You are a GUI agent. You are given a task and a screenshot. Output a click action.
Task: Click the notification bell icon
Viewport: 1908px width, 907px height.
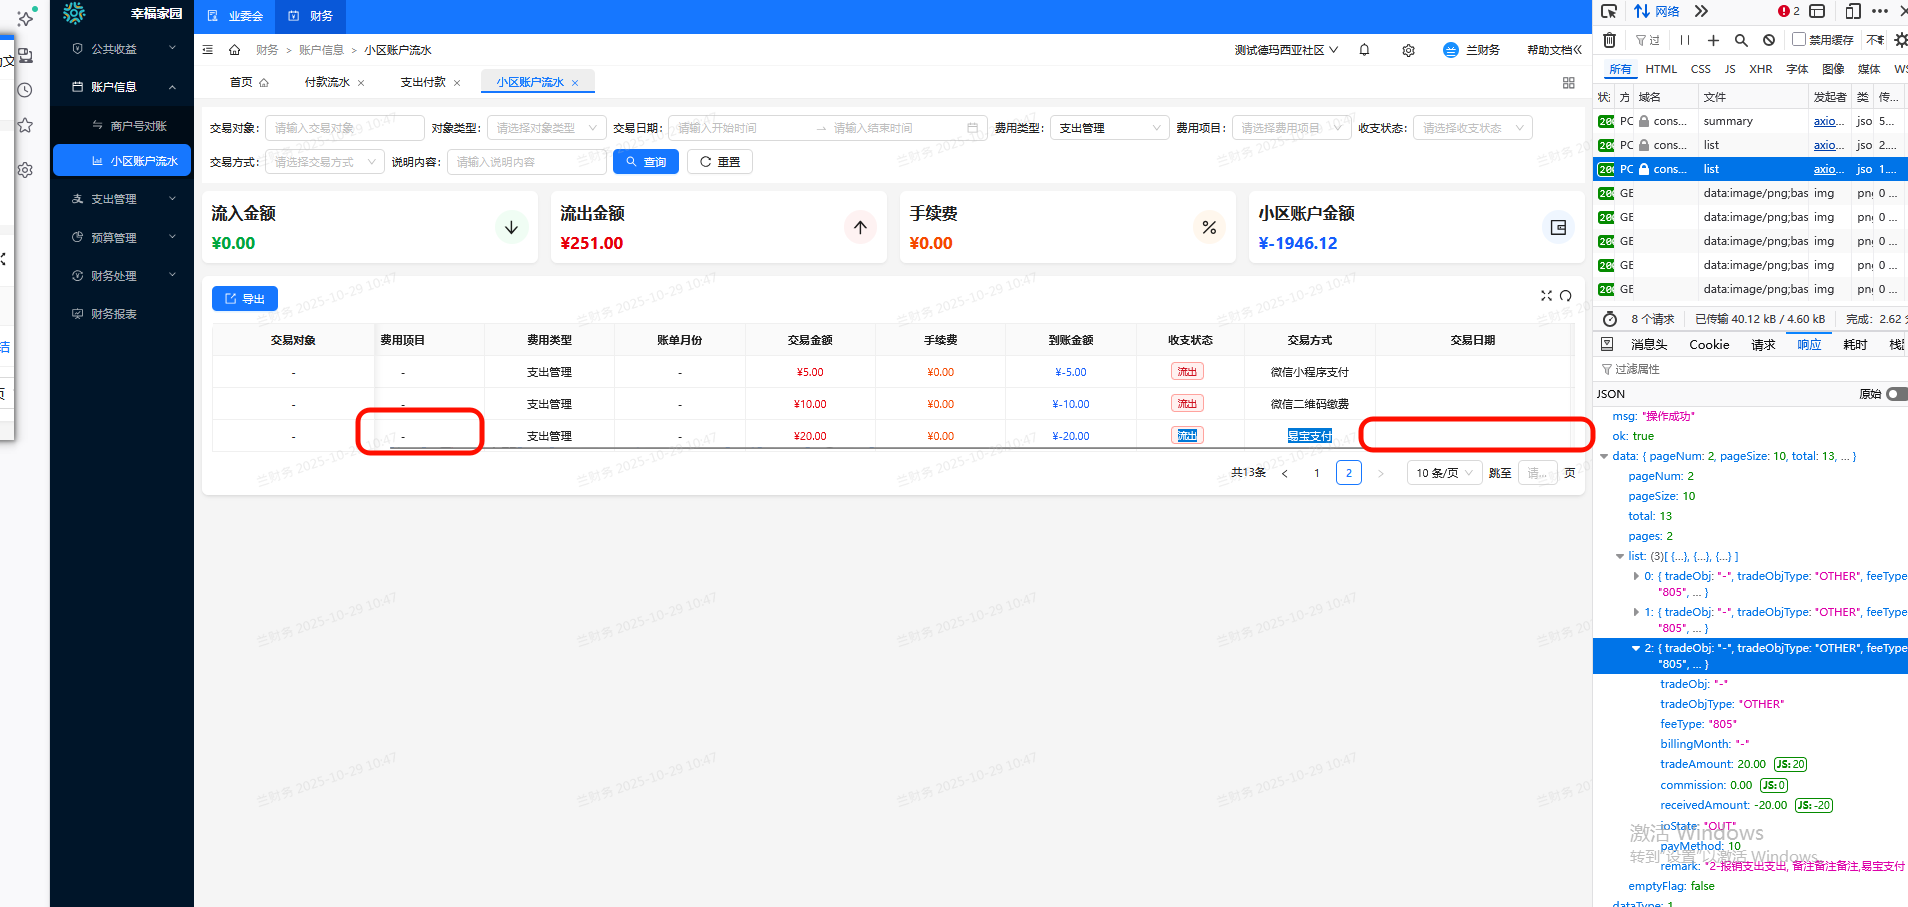(1364, 50)
